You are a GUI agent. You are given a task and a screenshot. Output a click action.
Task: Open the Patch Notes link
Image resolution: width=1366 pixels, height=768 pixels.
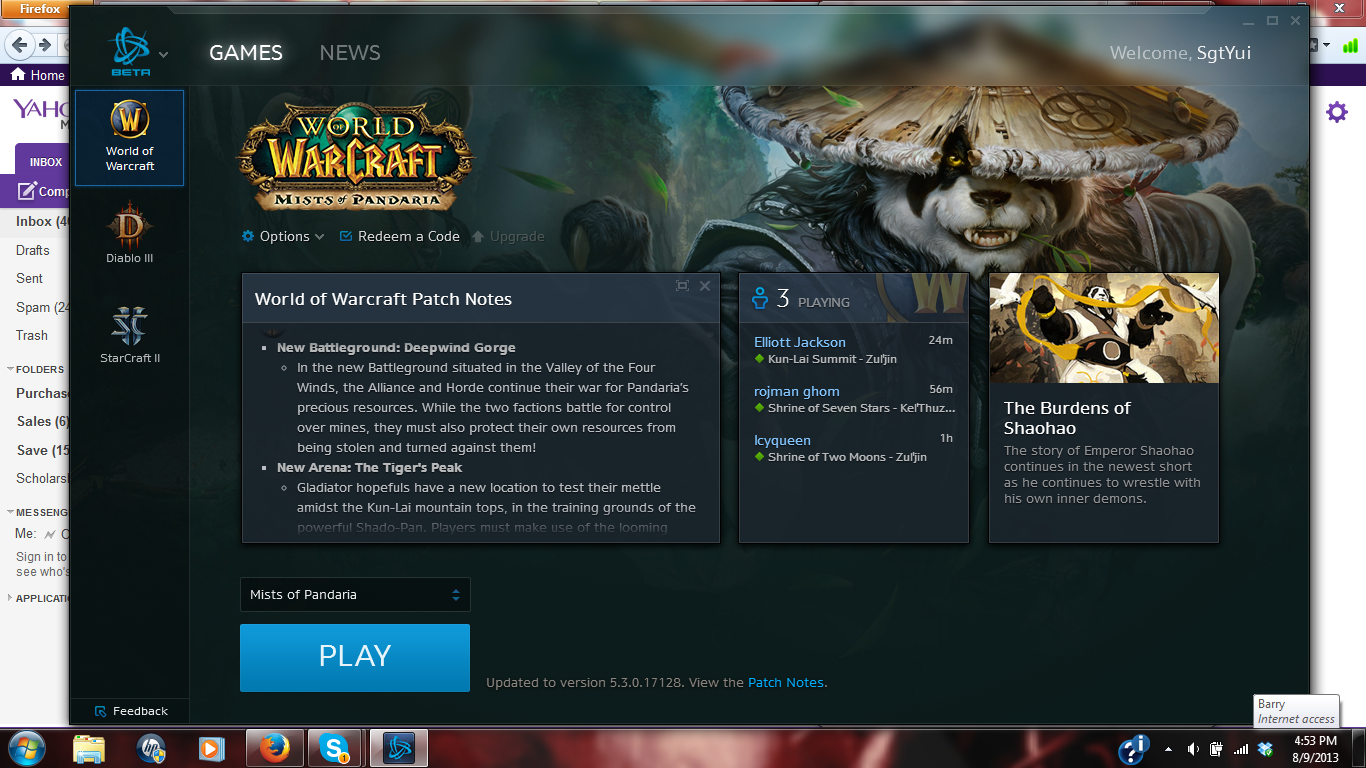click(x=786, y=682)
